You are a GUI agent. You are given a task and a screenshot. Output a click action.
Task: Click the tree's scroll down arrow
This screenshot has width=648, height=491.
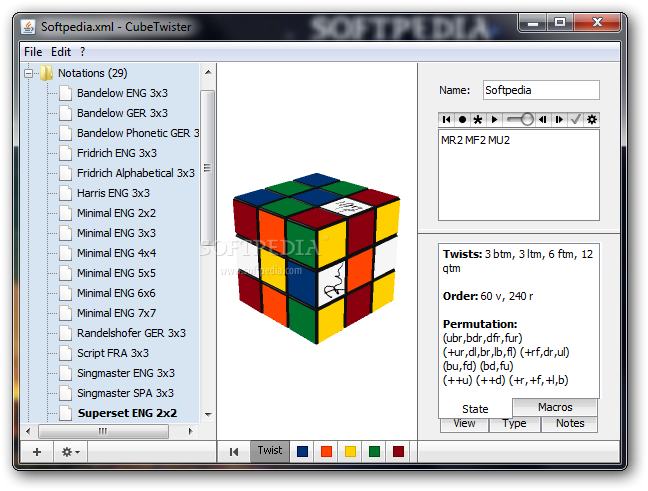(x=208, y=414)
